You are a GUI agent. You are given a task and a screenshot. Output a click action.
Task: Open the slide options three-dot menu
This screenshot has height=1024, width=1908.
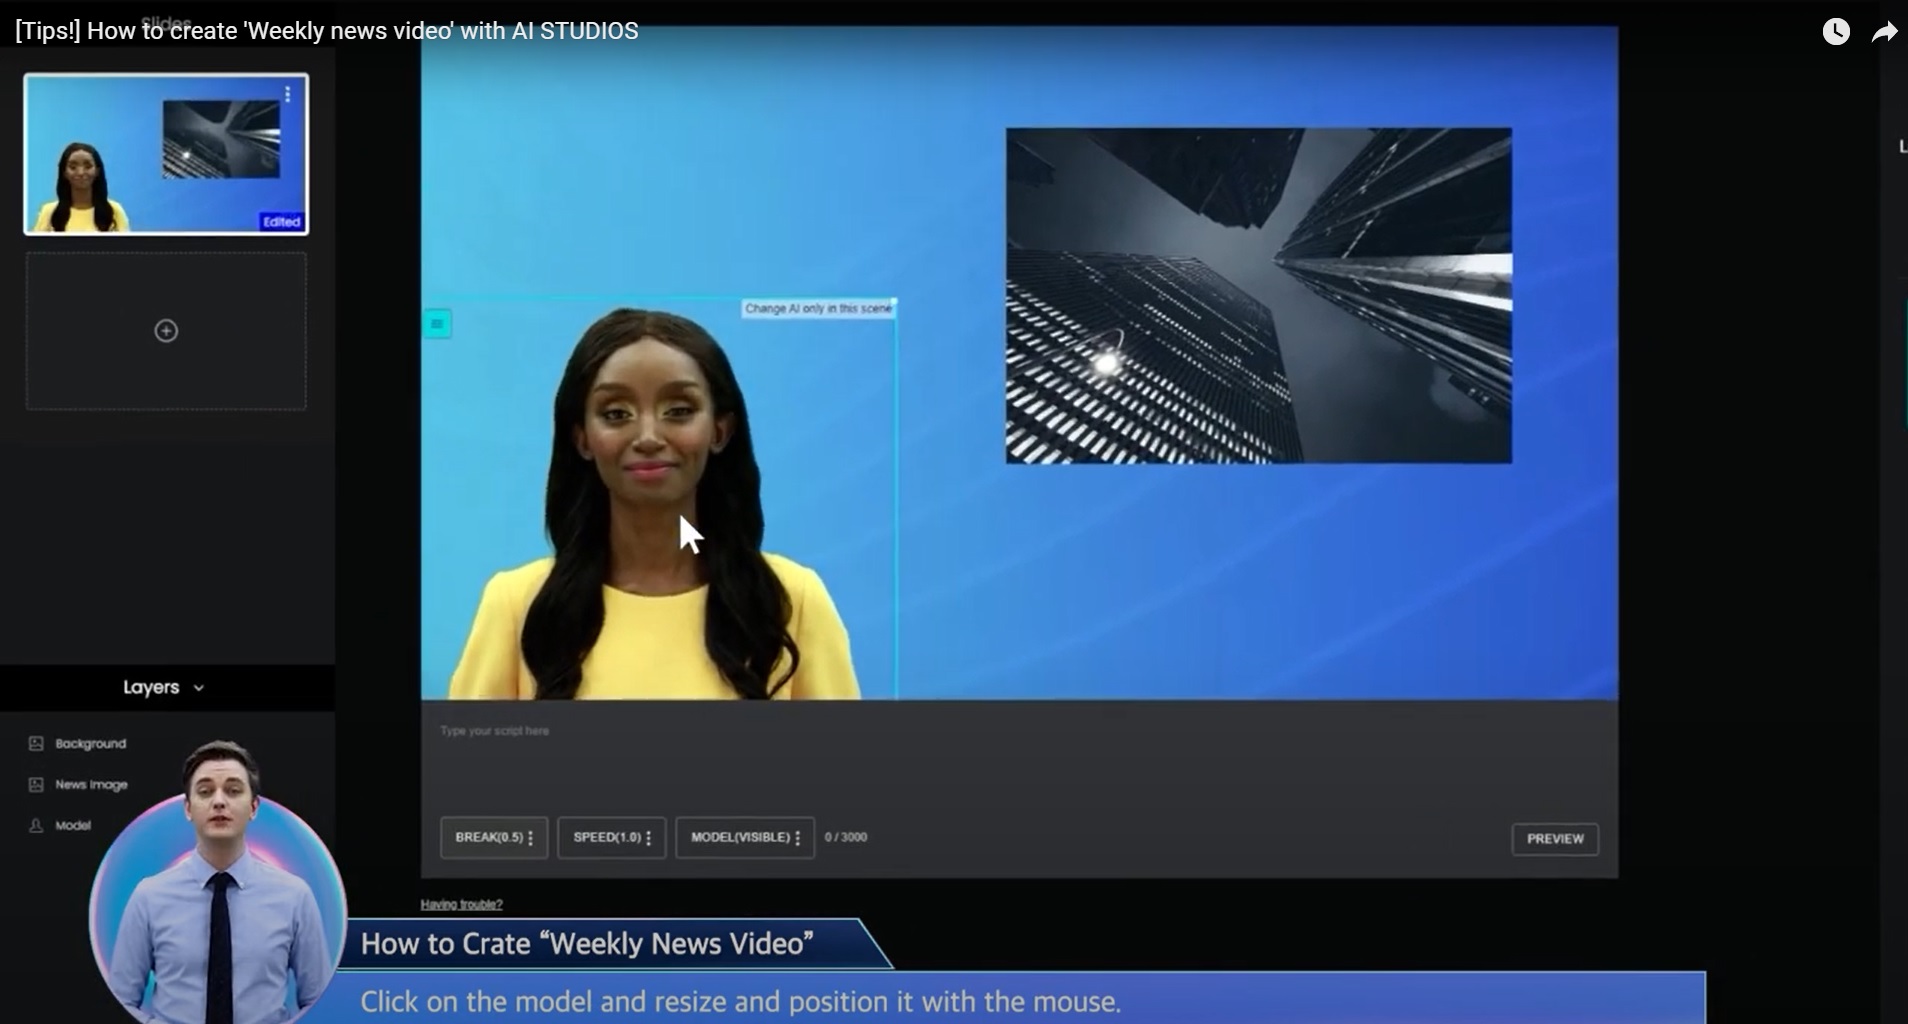[290, 95]
